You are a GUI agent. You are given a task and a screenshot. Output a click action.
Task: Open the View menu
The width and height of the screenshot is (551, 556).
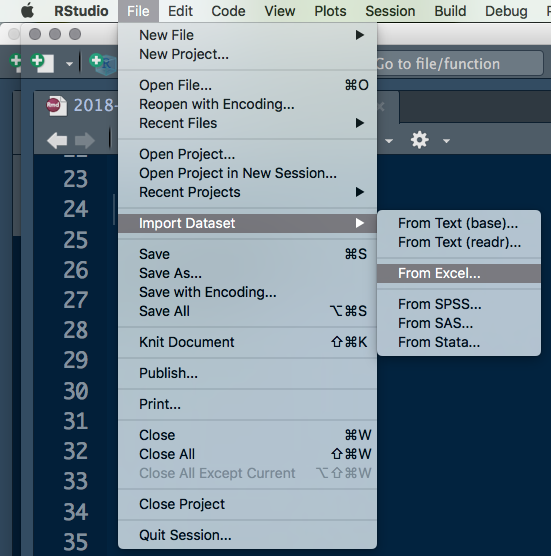(280, 11)
